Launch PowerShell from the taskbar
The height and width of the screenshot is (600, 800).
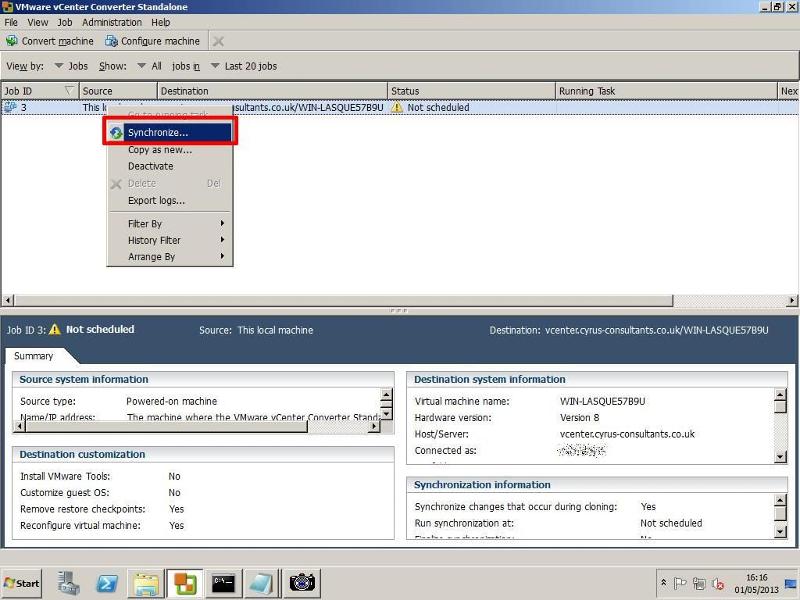(107, 583)
